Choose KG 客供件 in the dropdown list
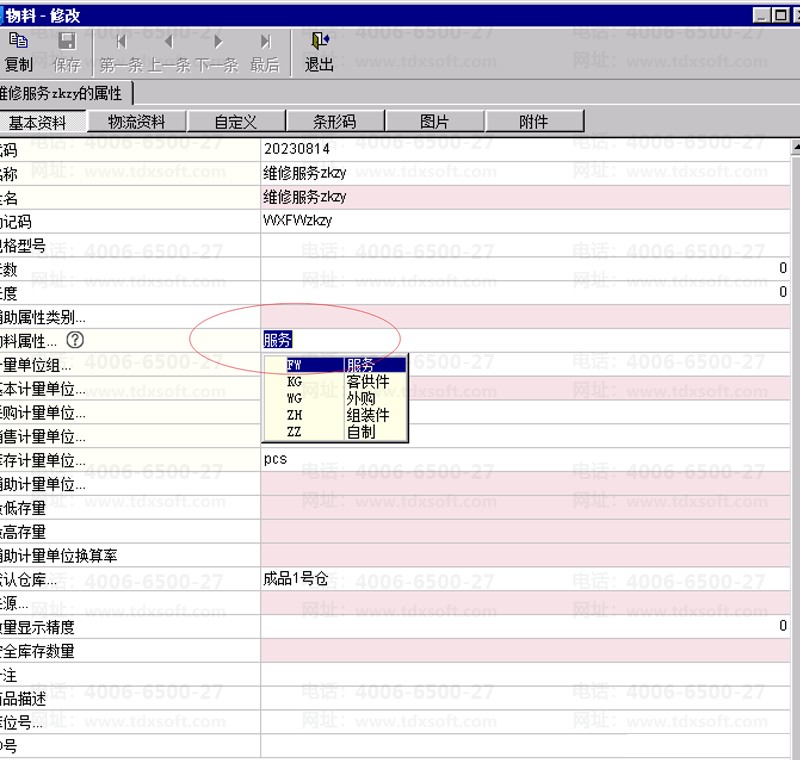 tap(335, 382)
